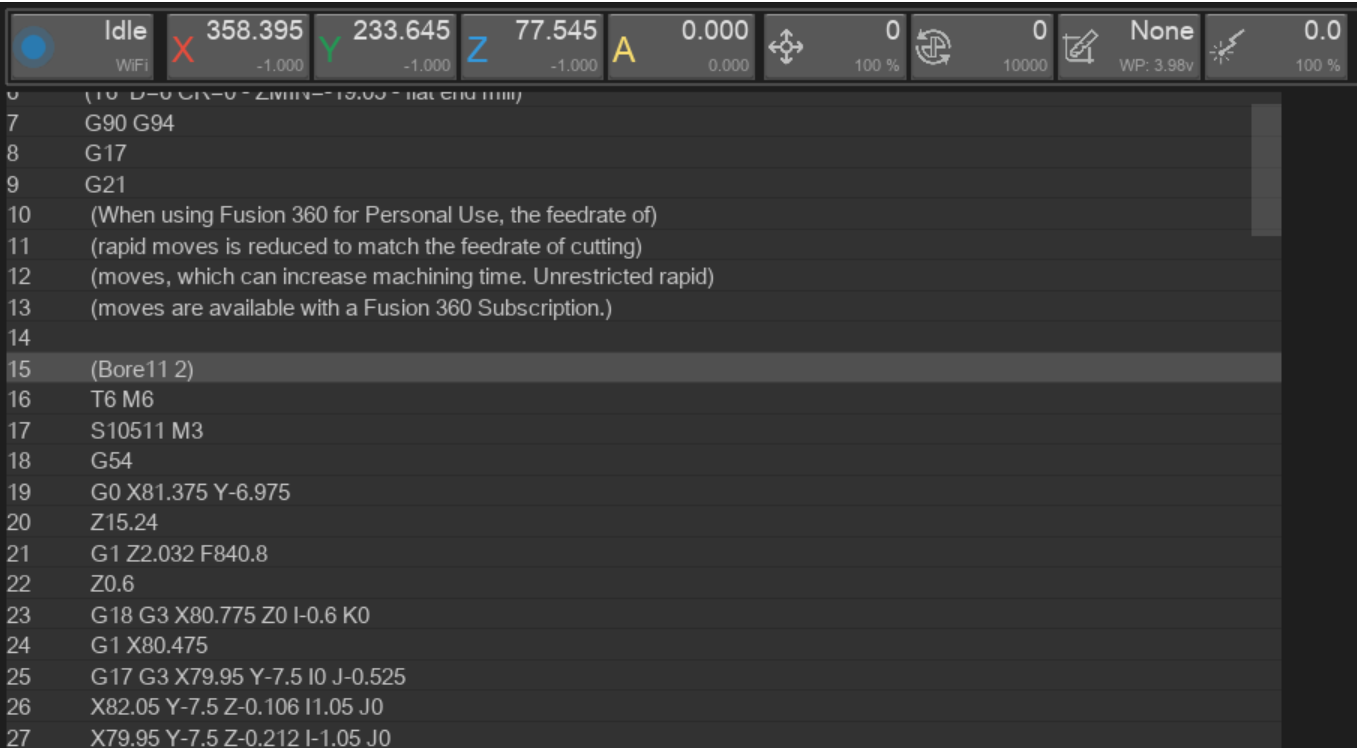Select line 17 S10511 M3
Viewport: 1357px width, 748px height.
(x=146, y=431)
